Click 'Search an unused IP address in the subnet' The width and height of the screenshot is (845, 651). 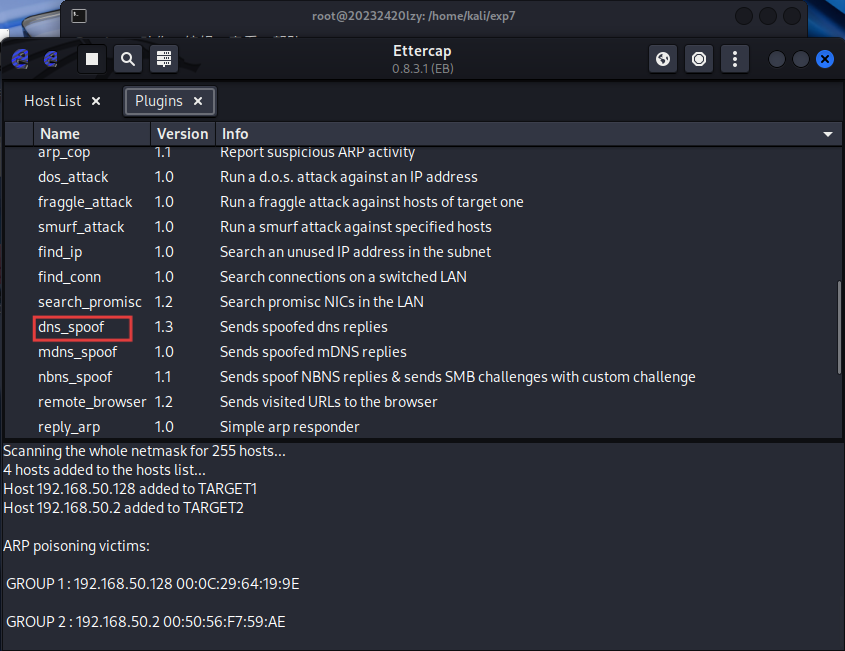click(x=355, y=252)
